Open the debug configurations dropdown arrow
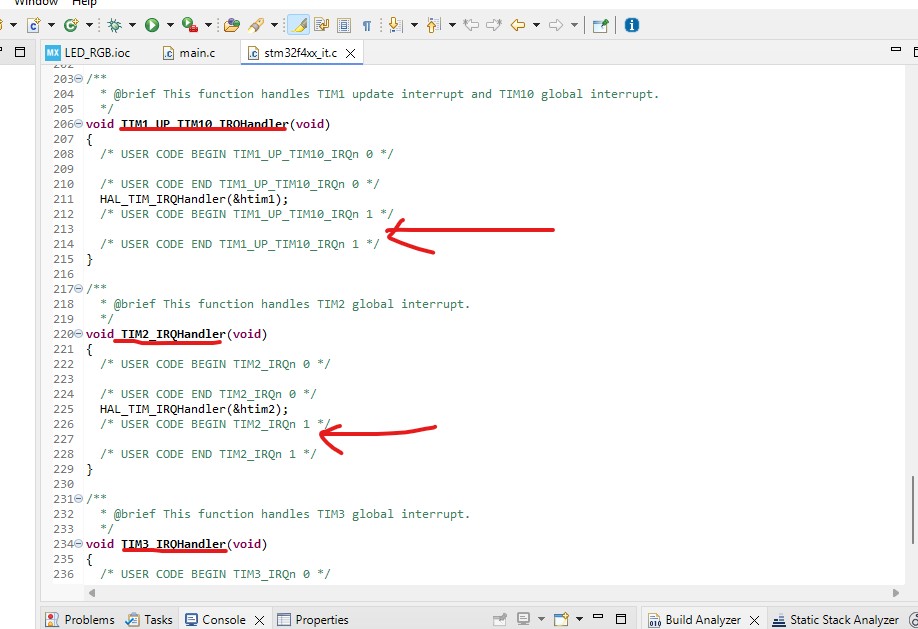The height and width of the screenshot is (629, 918). click(132, 25)
